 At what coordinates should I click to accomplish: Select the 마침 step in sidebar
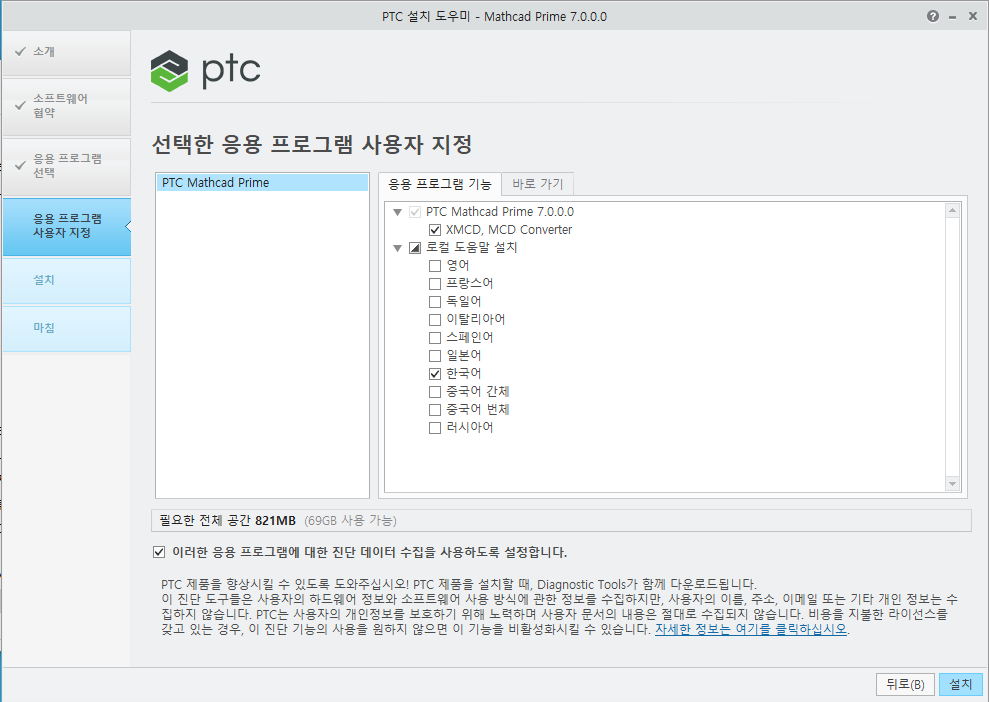pyautogui.click(x=67, y=329)
